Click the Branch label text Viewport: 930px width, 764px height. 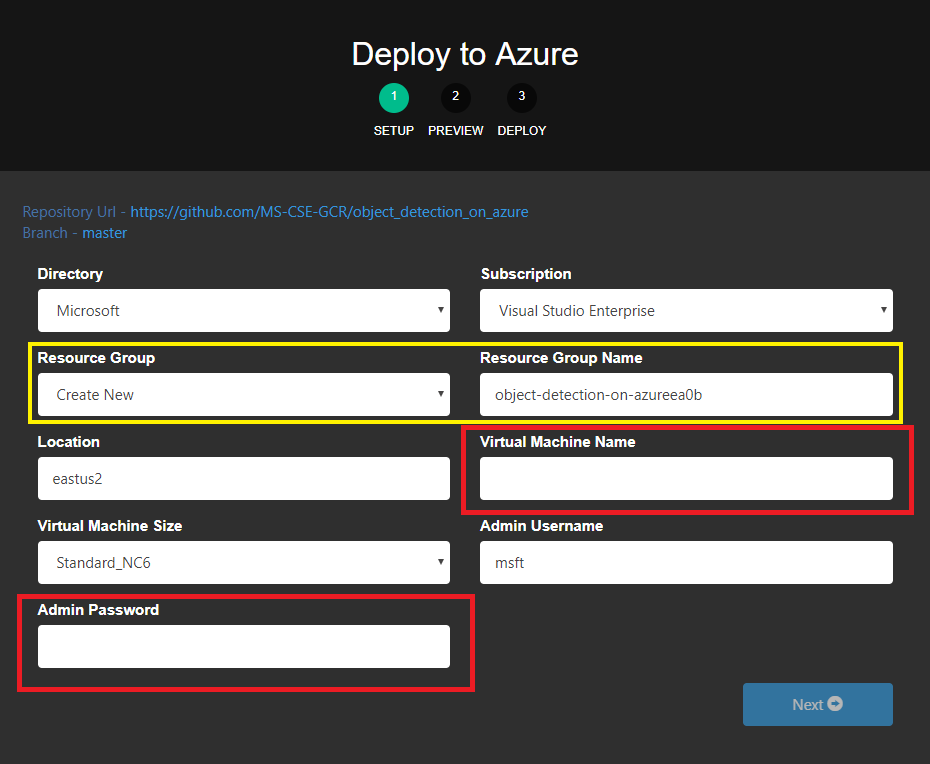click(x=45, y=233)
